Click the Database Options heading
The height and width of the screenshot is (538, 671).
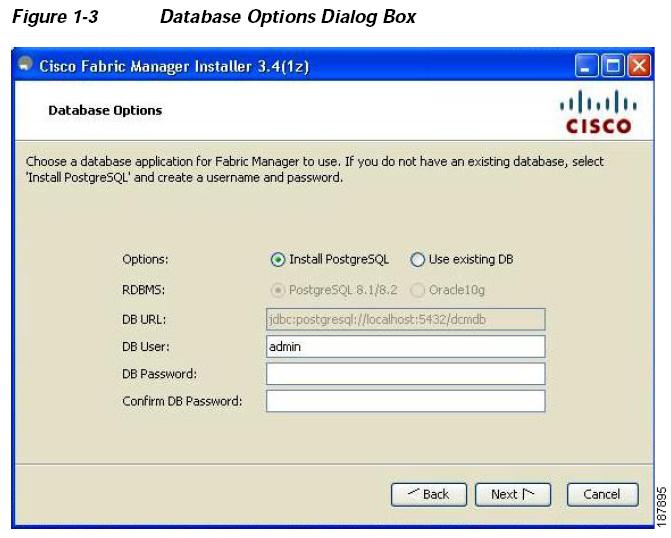[x=105, y=110]
